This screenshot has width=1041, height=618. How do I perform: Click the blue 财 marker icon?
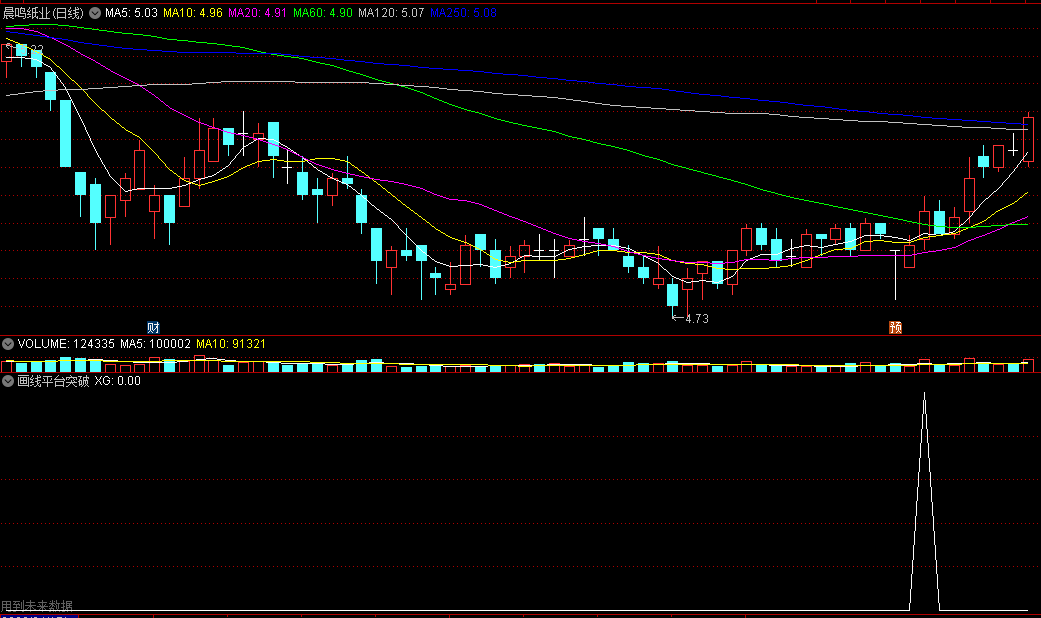(153, 327)
